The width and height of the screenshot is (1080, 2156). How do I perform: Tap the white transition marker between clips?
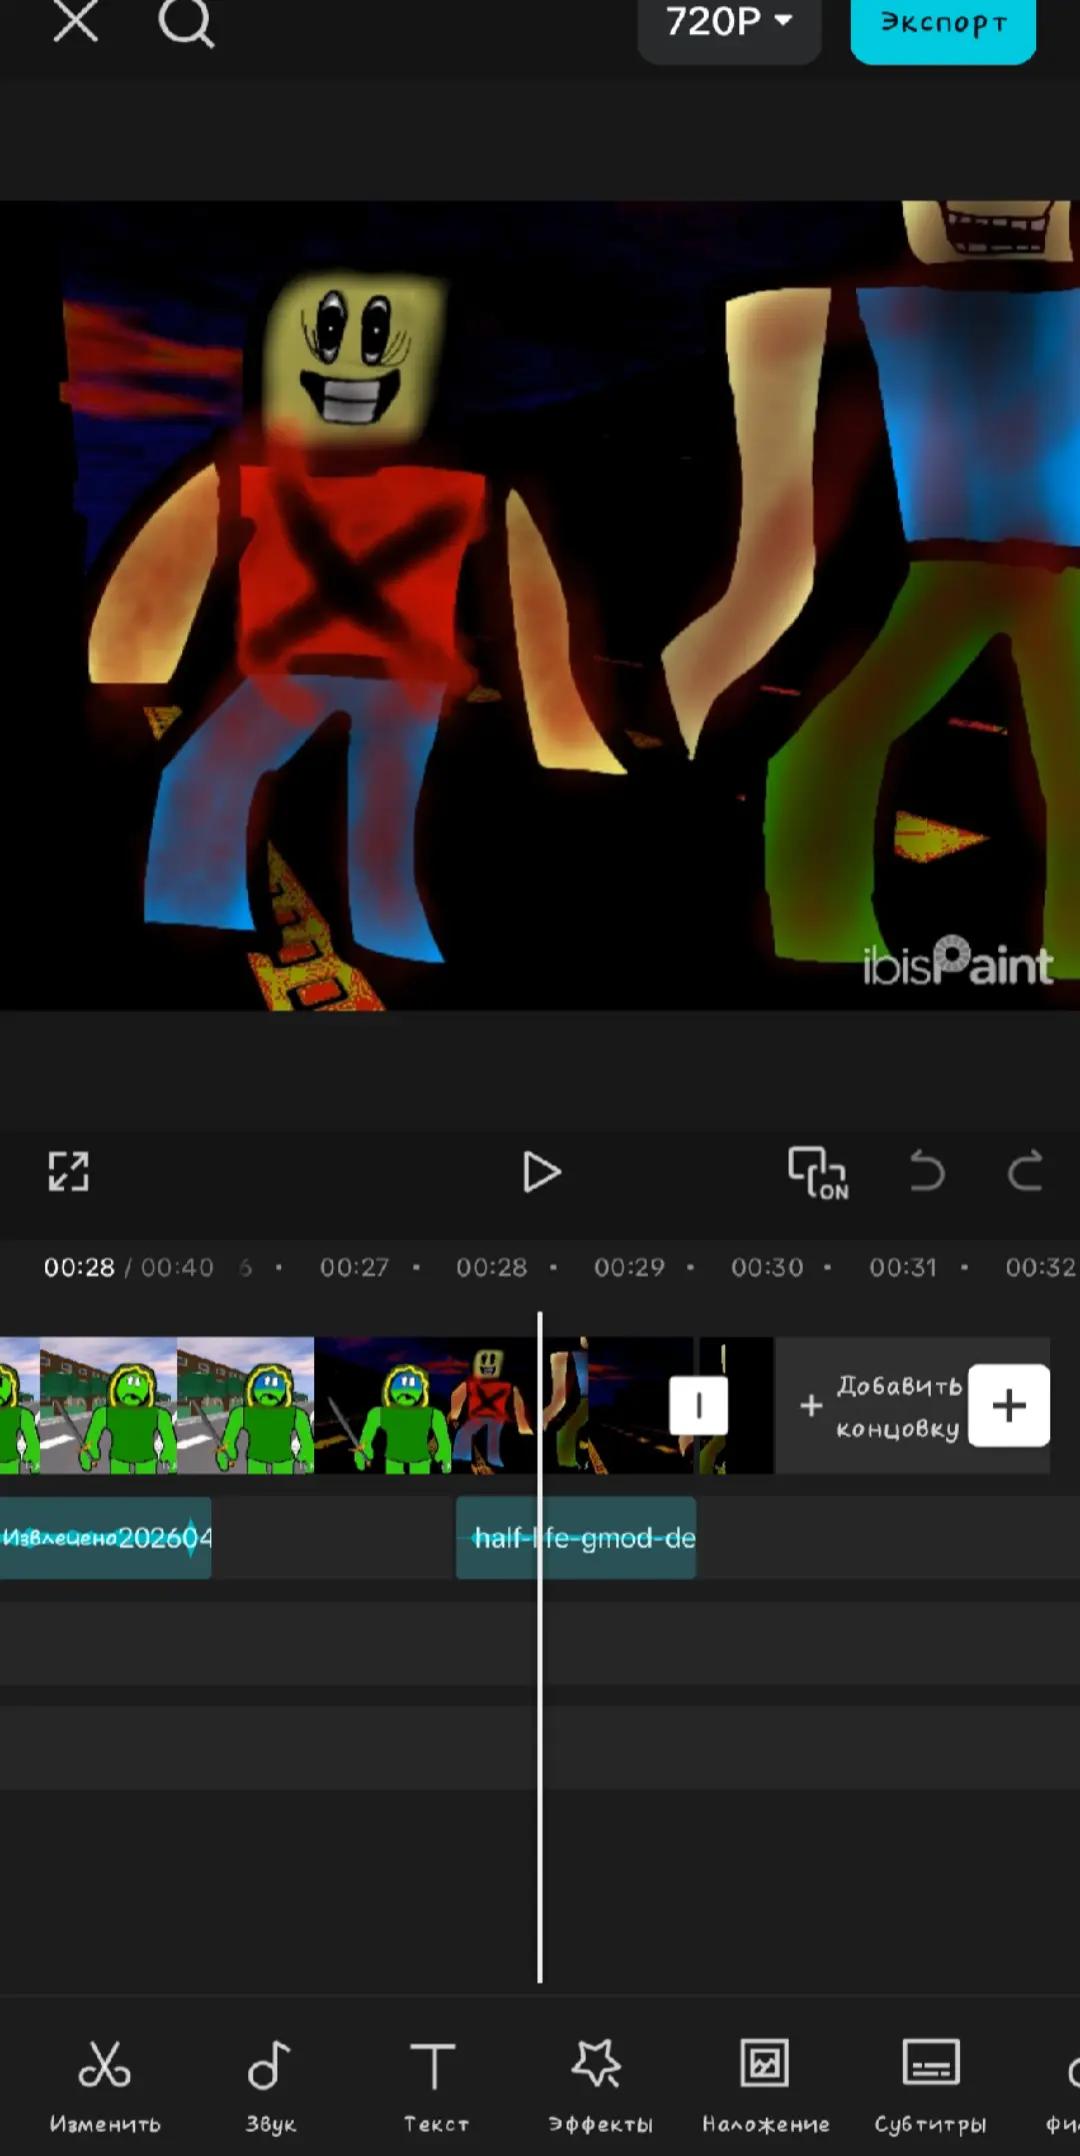coord(698,1406)
